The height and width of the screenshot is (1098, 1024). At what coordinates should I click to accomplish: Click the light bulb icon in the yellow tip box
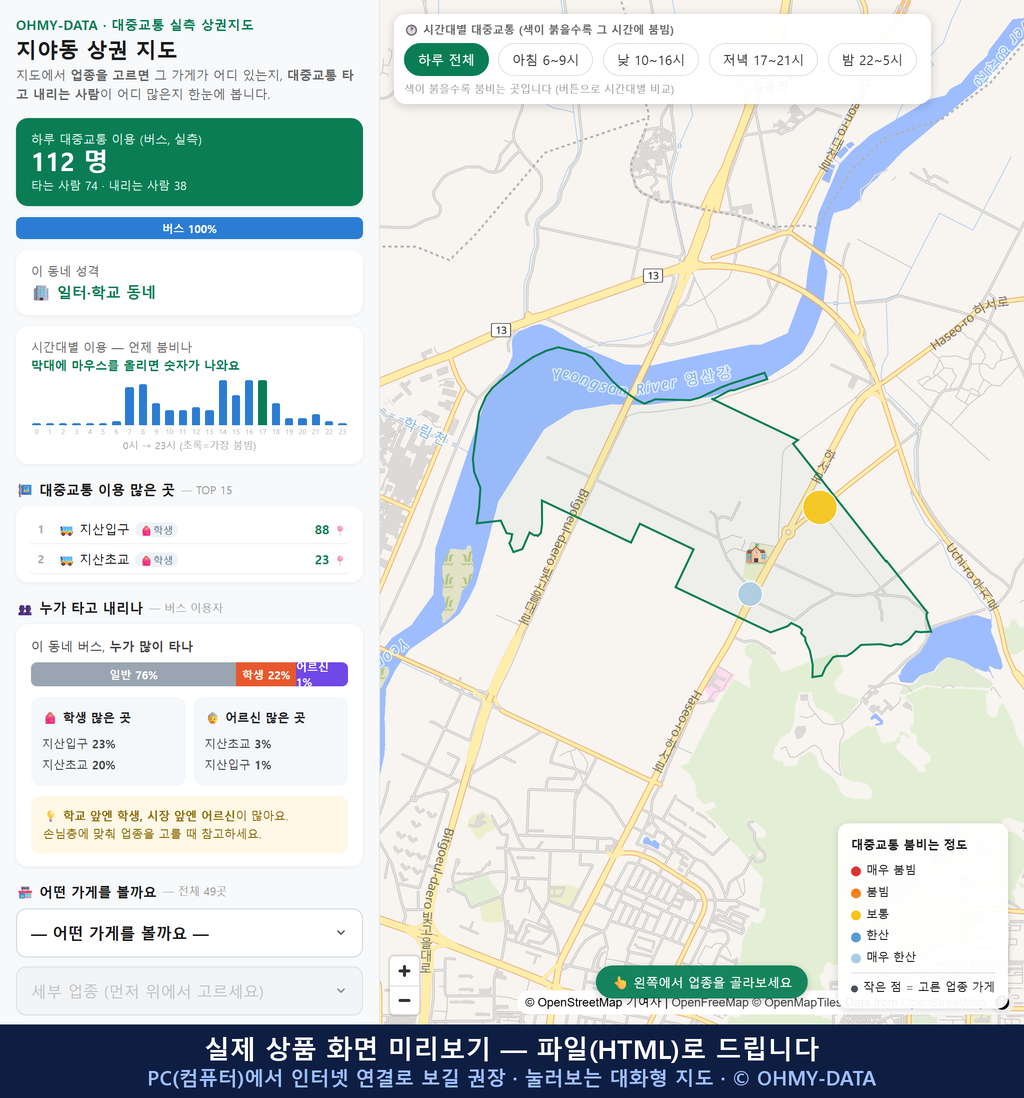[x=50, y=816]
